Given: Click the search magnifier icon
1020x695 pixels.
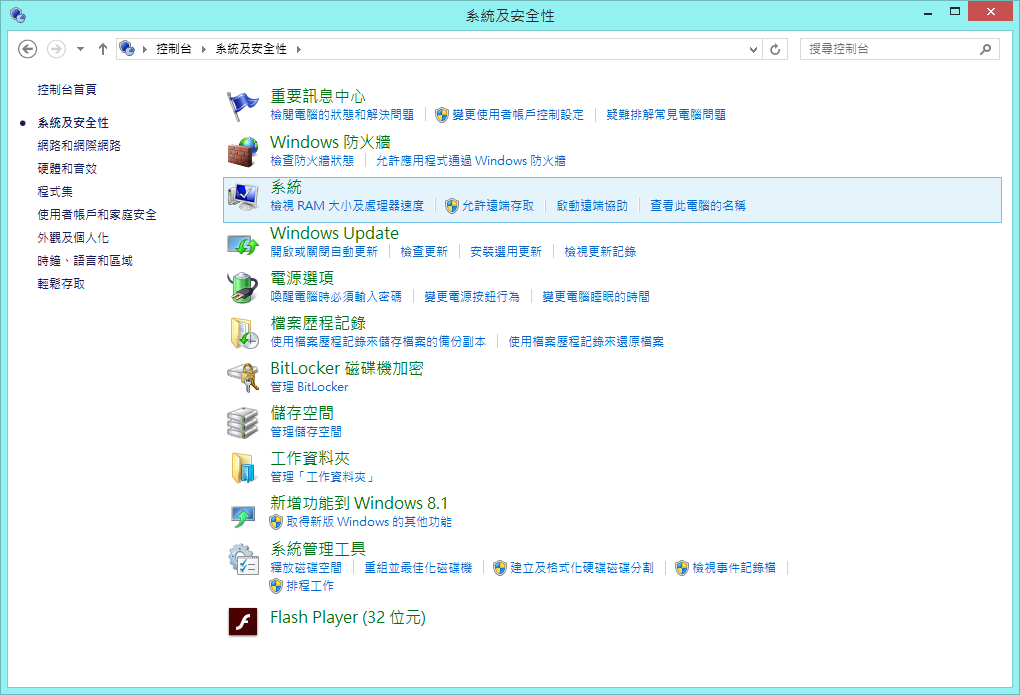Looking at the screenshot, I should pyautogui.click(x=986, y=49).
